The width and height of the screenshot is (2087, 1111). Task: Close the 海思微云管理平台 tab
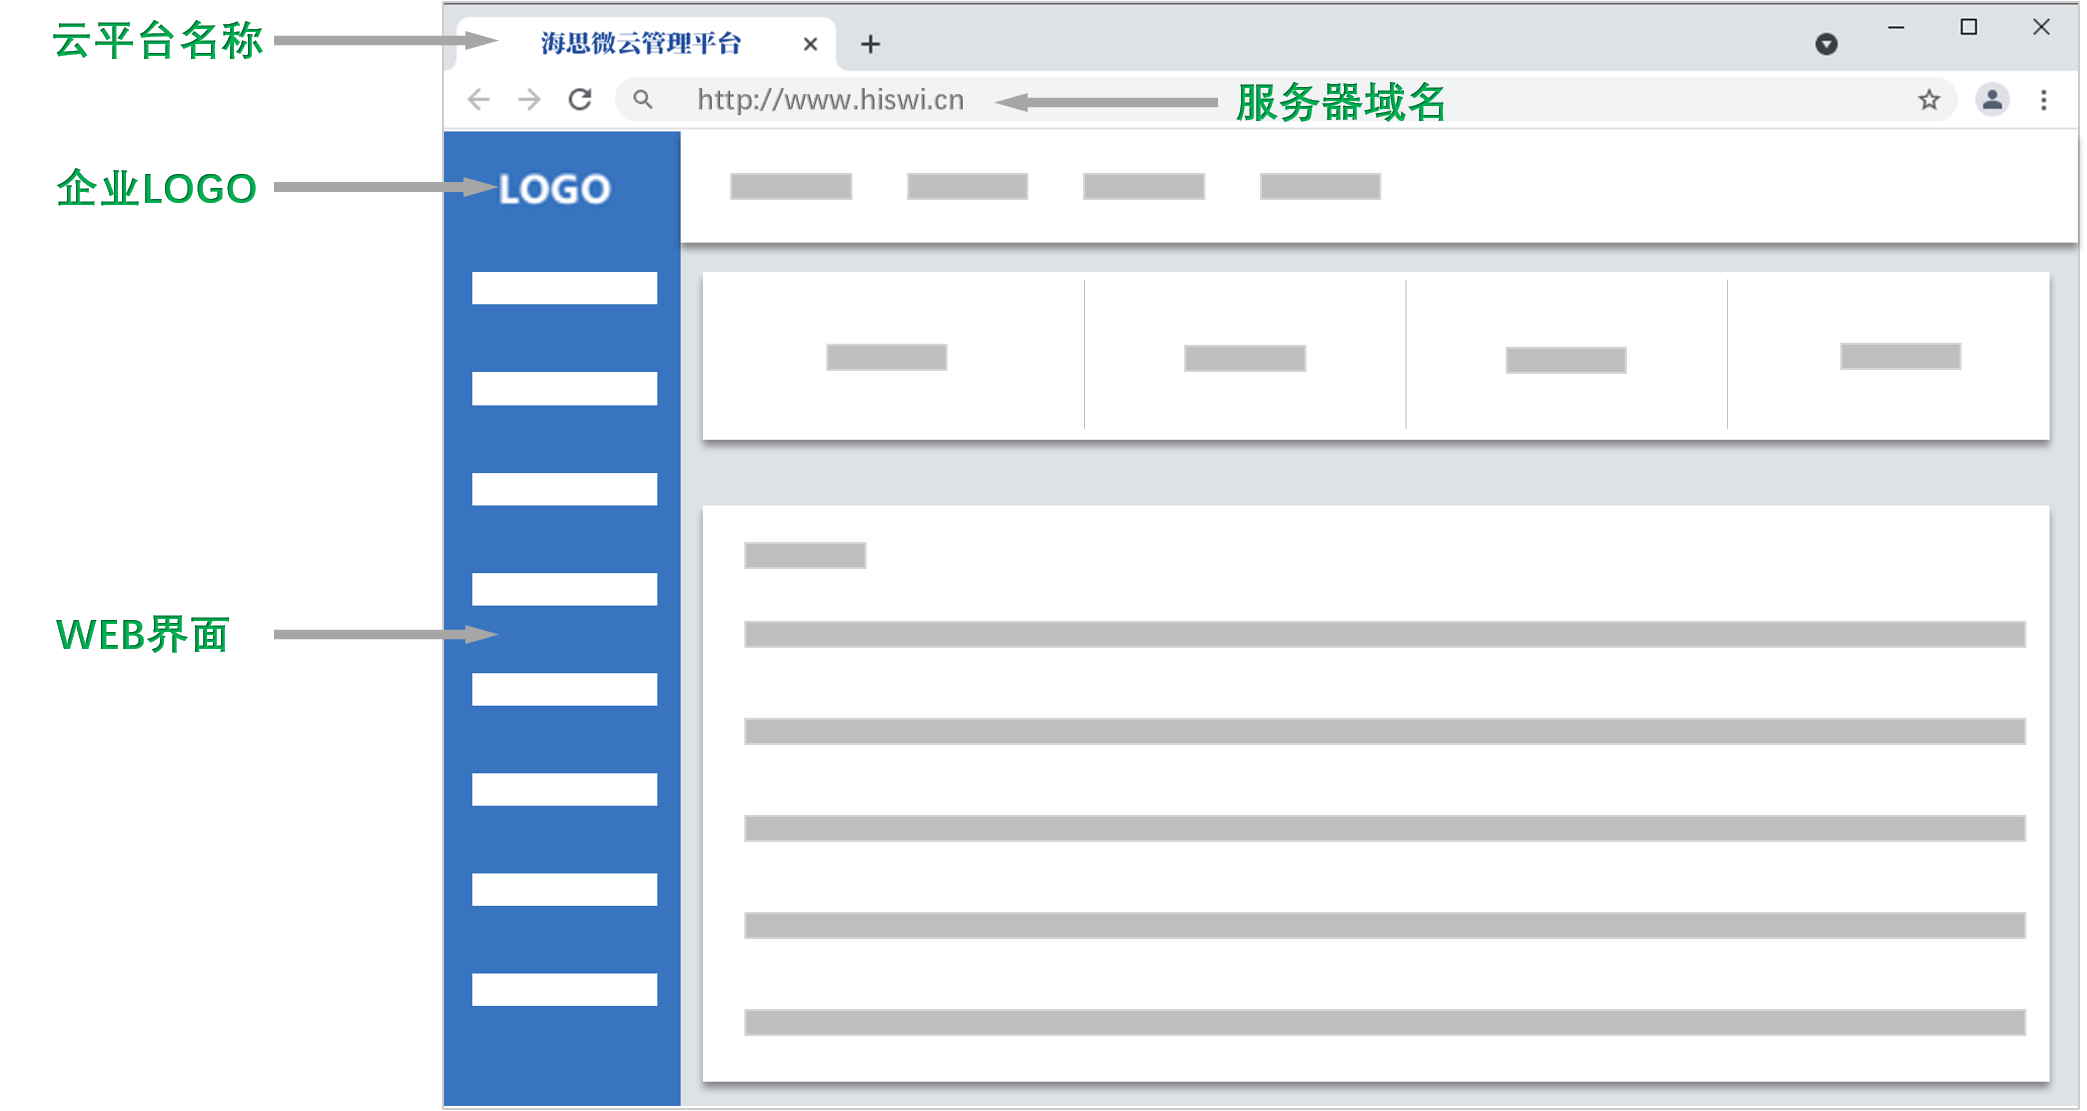coord(810,44)
